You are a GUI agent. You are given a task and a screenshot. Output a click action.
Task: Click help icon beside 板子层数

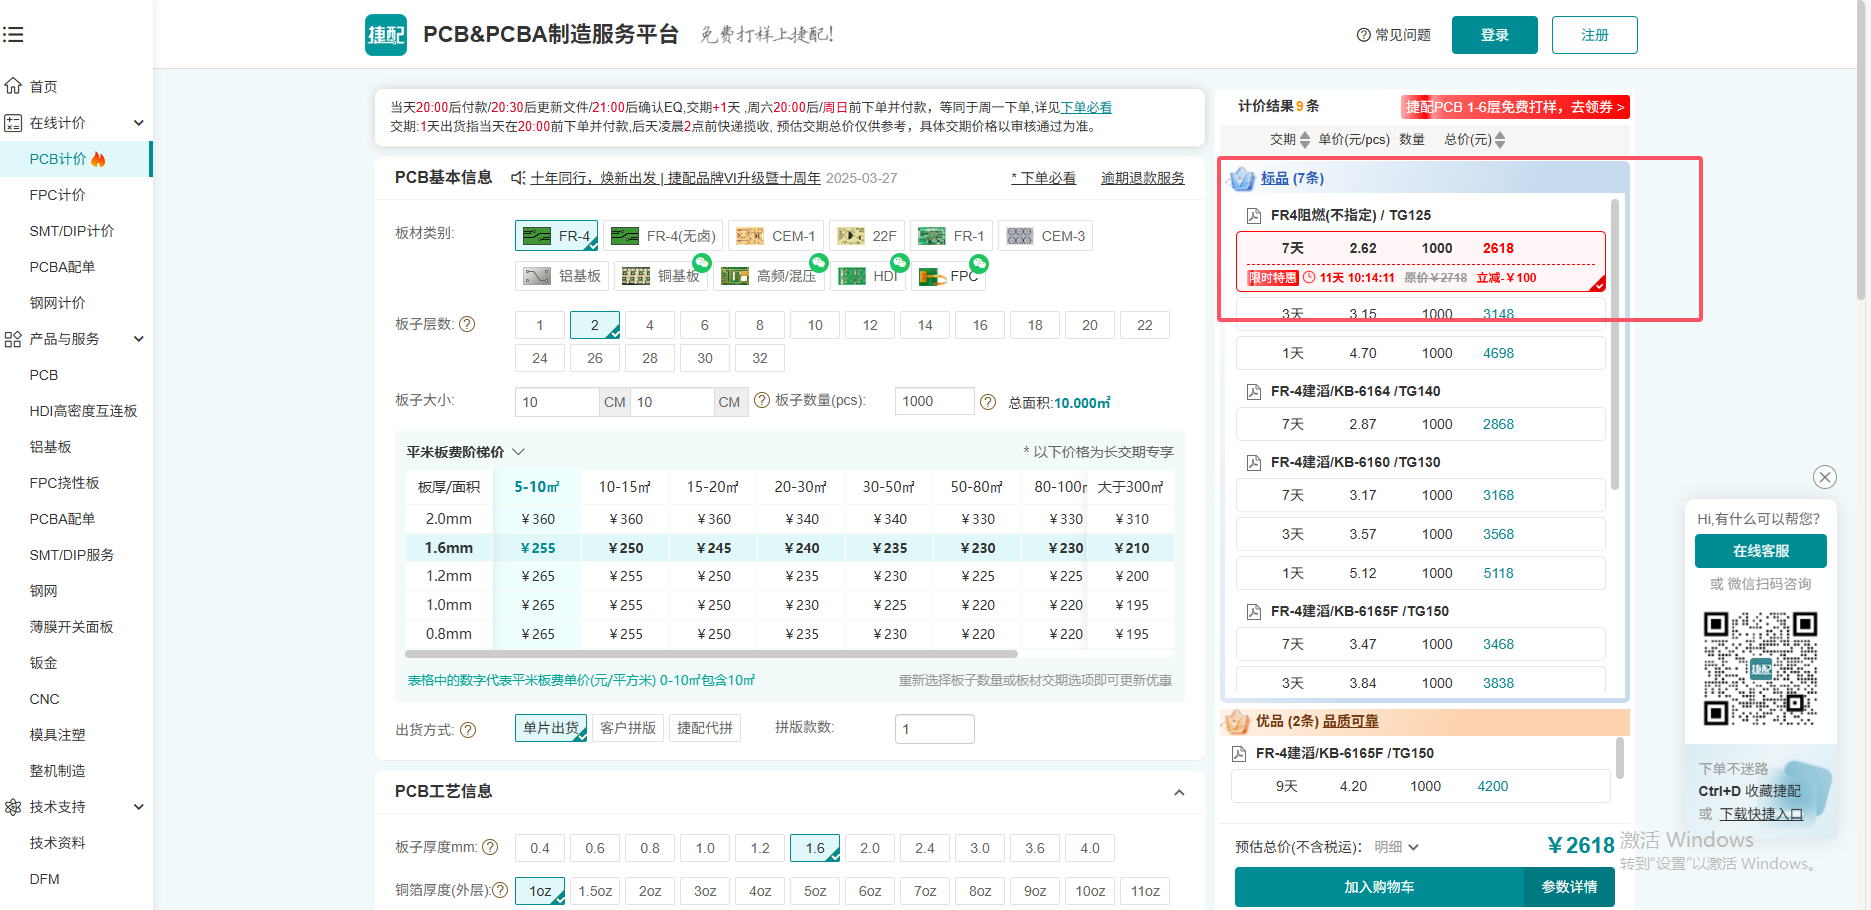[467, 324]
